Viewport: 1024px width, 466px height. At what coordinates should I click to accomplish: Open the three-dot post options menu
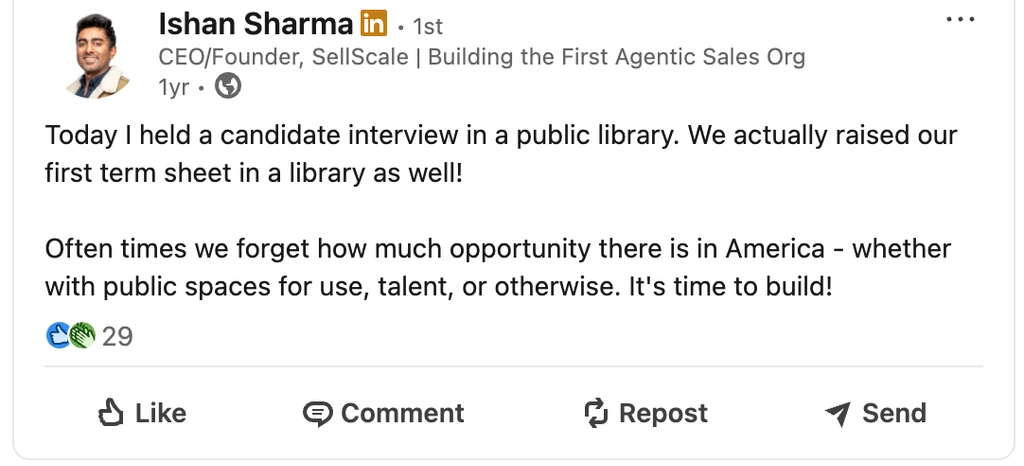pos(959,20)
